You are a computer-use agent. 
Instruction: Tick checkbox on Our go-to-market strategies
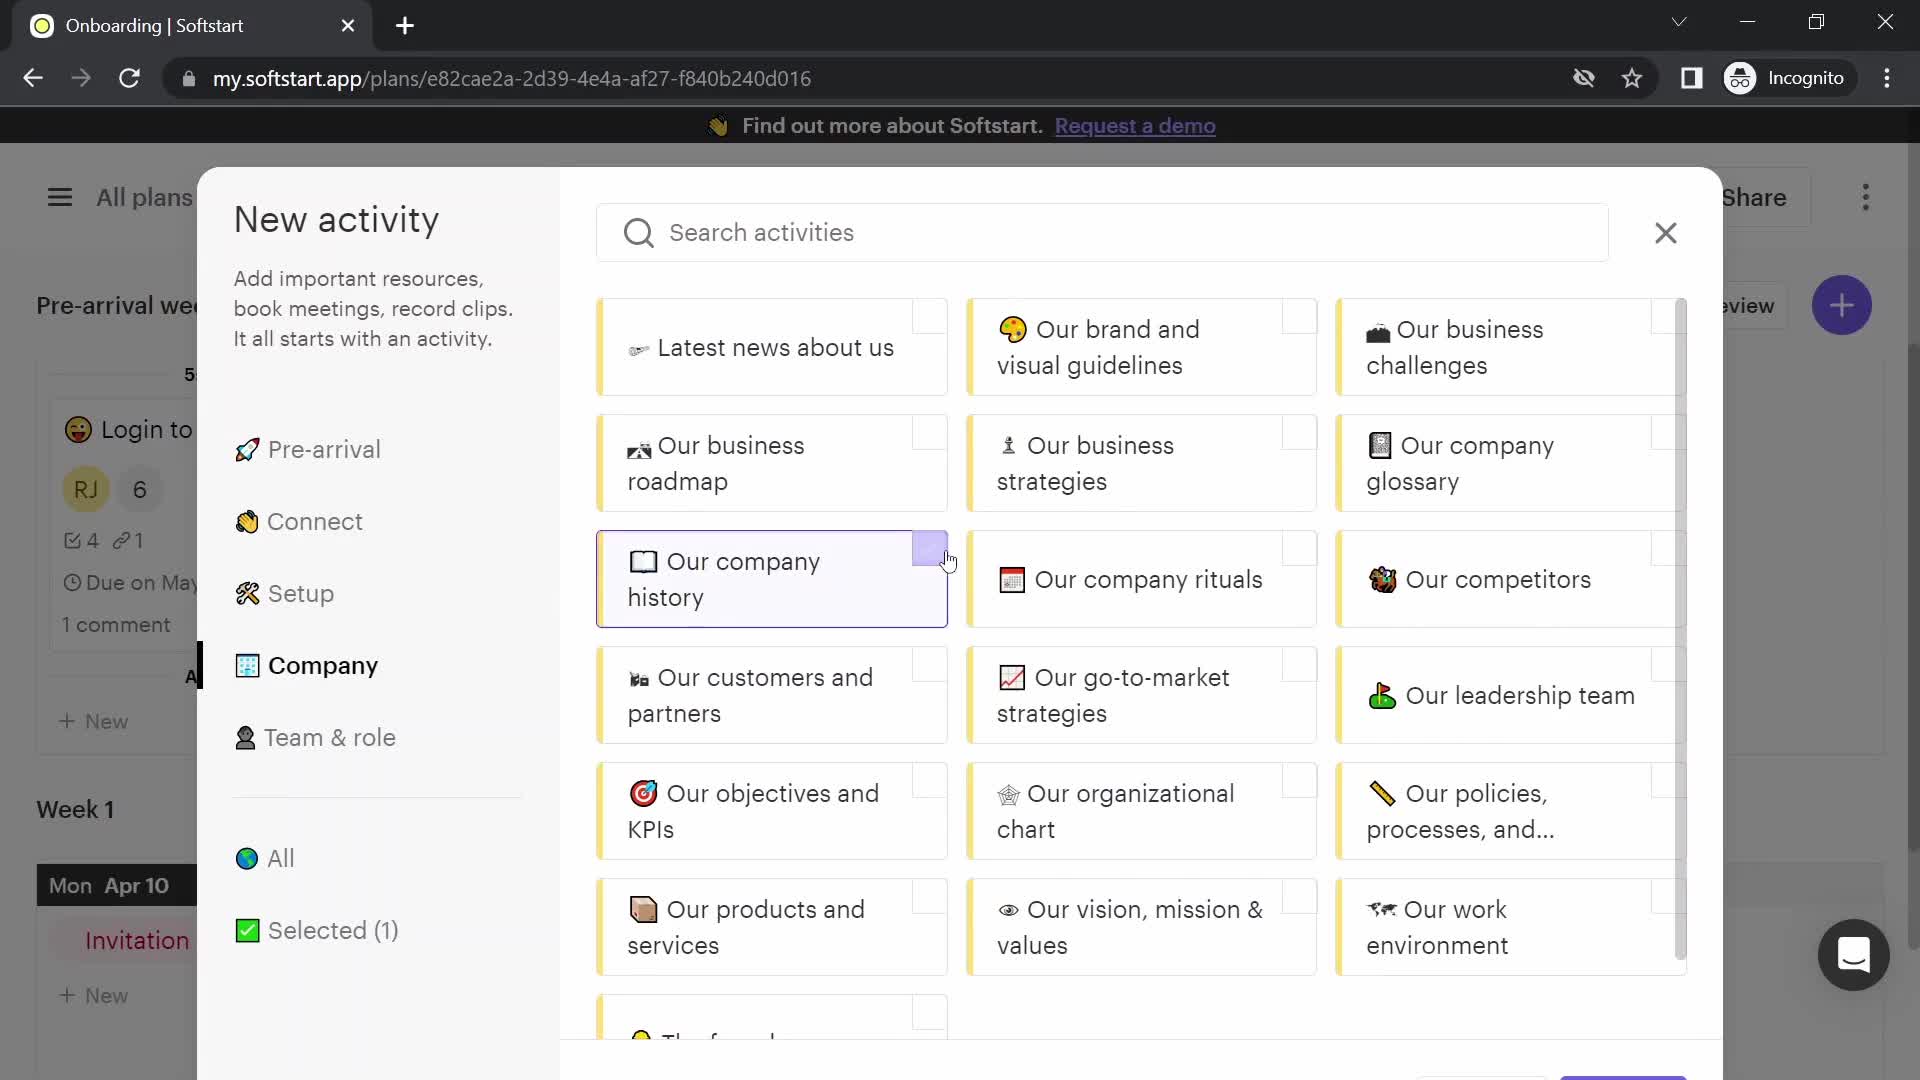(1299, 665)
